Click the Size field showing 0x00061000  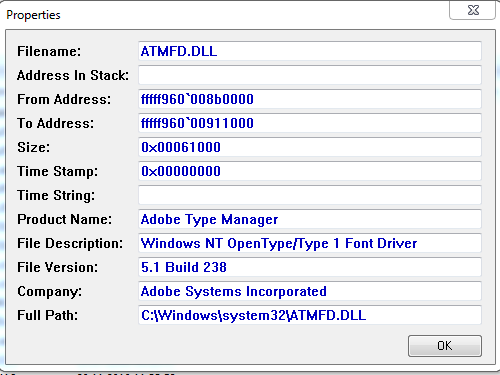click(x=310, y=147)
